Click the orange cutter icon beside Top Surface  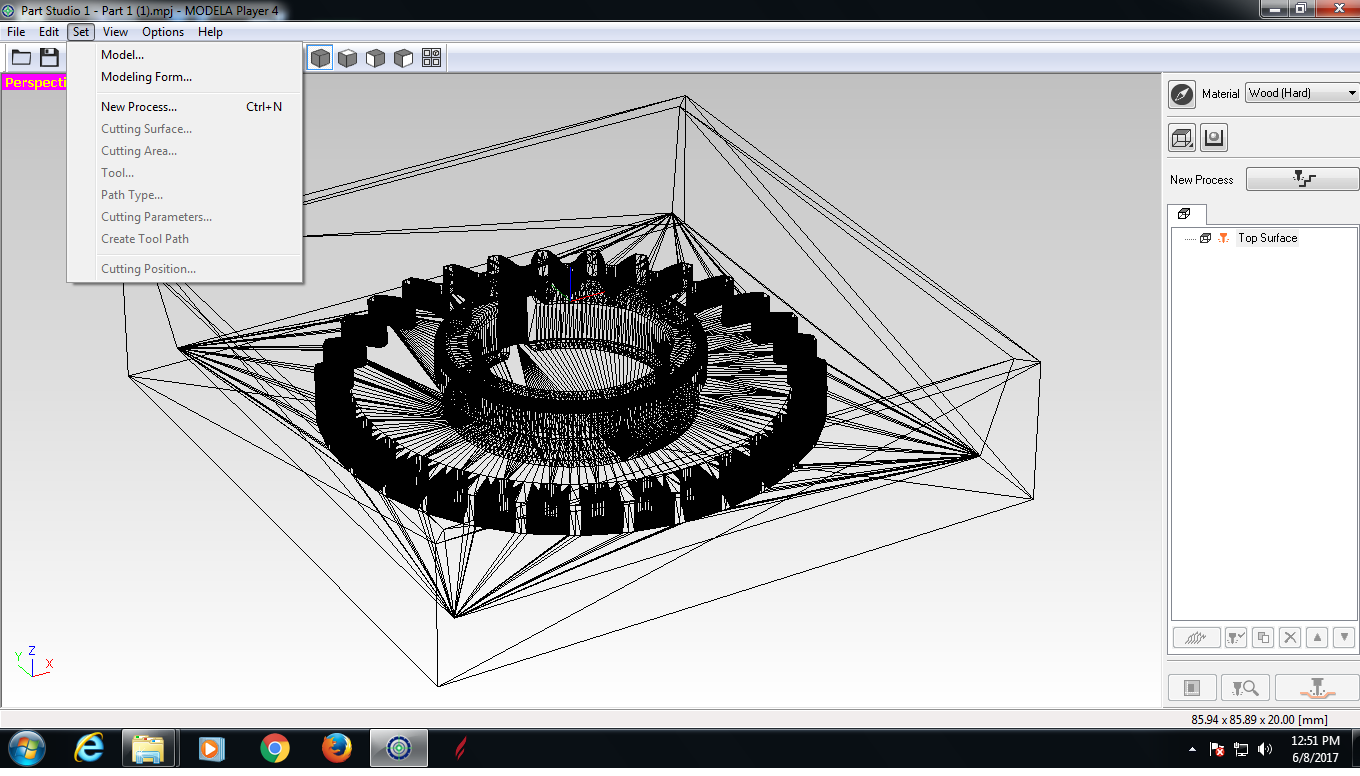pyautogui.click(x=1223, y=238)
